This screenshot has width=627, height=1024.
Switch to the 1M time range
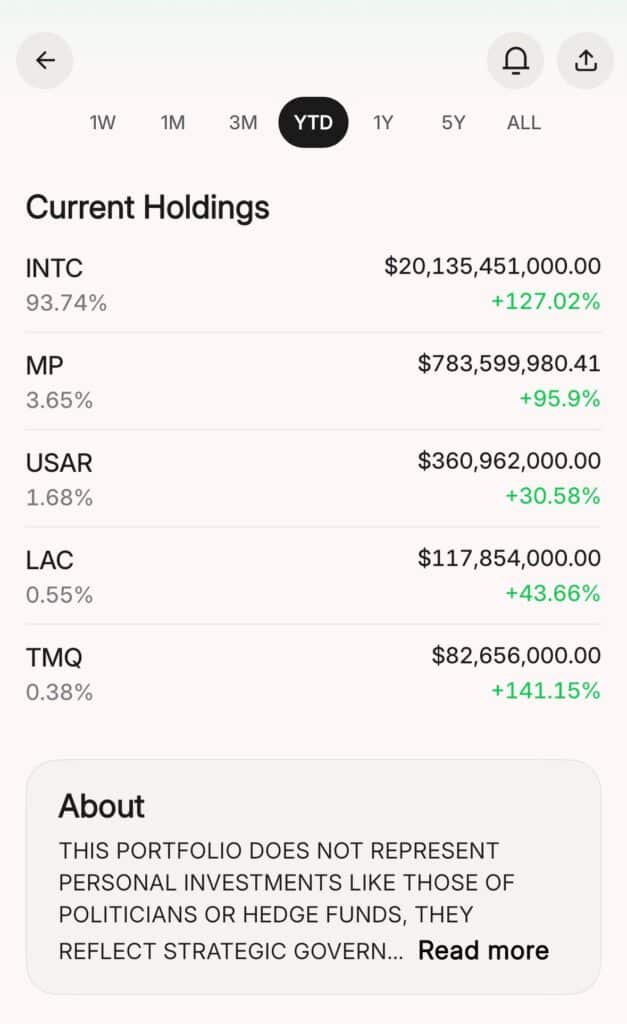pos(173,123)
